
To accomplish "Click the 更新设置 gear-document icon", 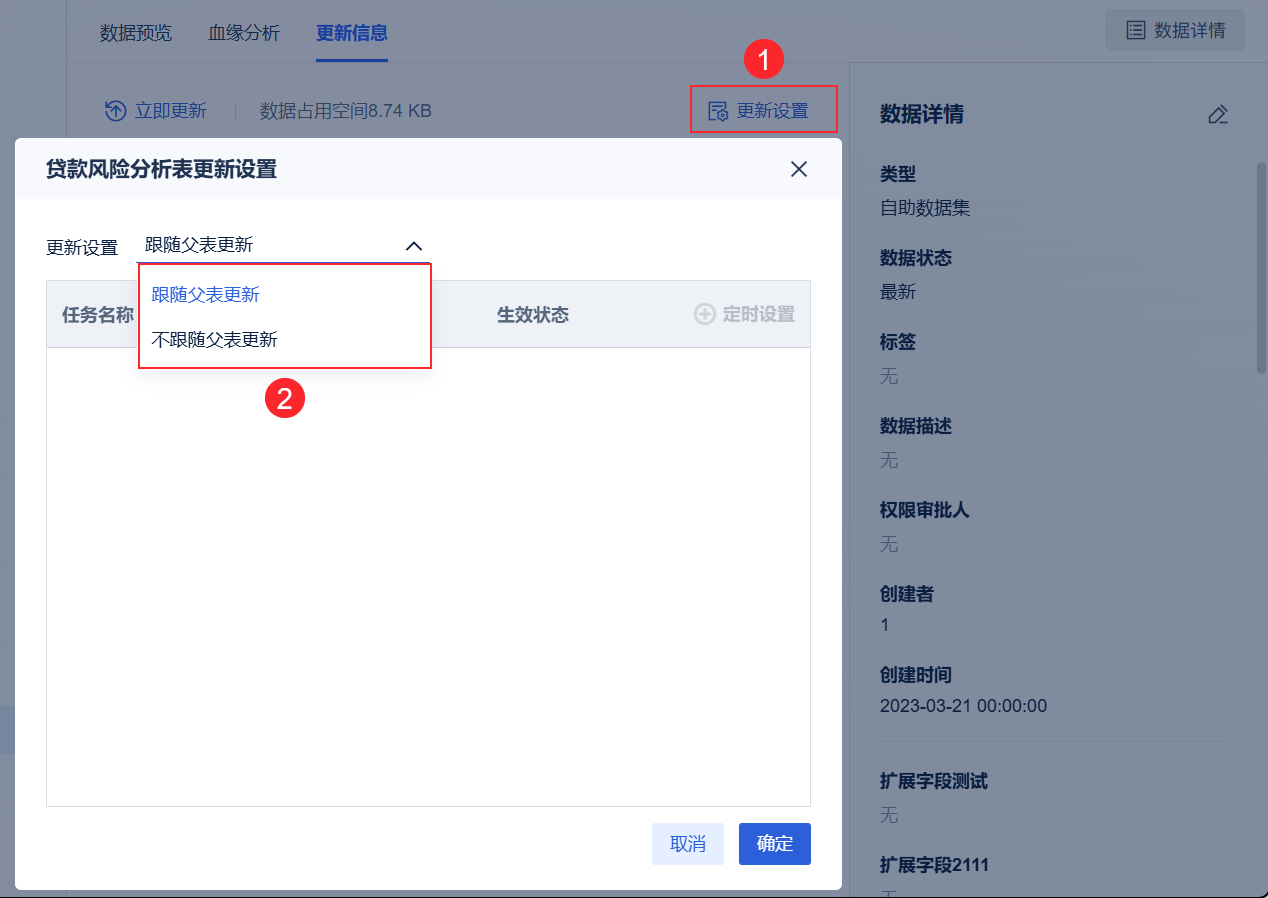I will [718, 111].
